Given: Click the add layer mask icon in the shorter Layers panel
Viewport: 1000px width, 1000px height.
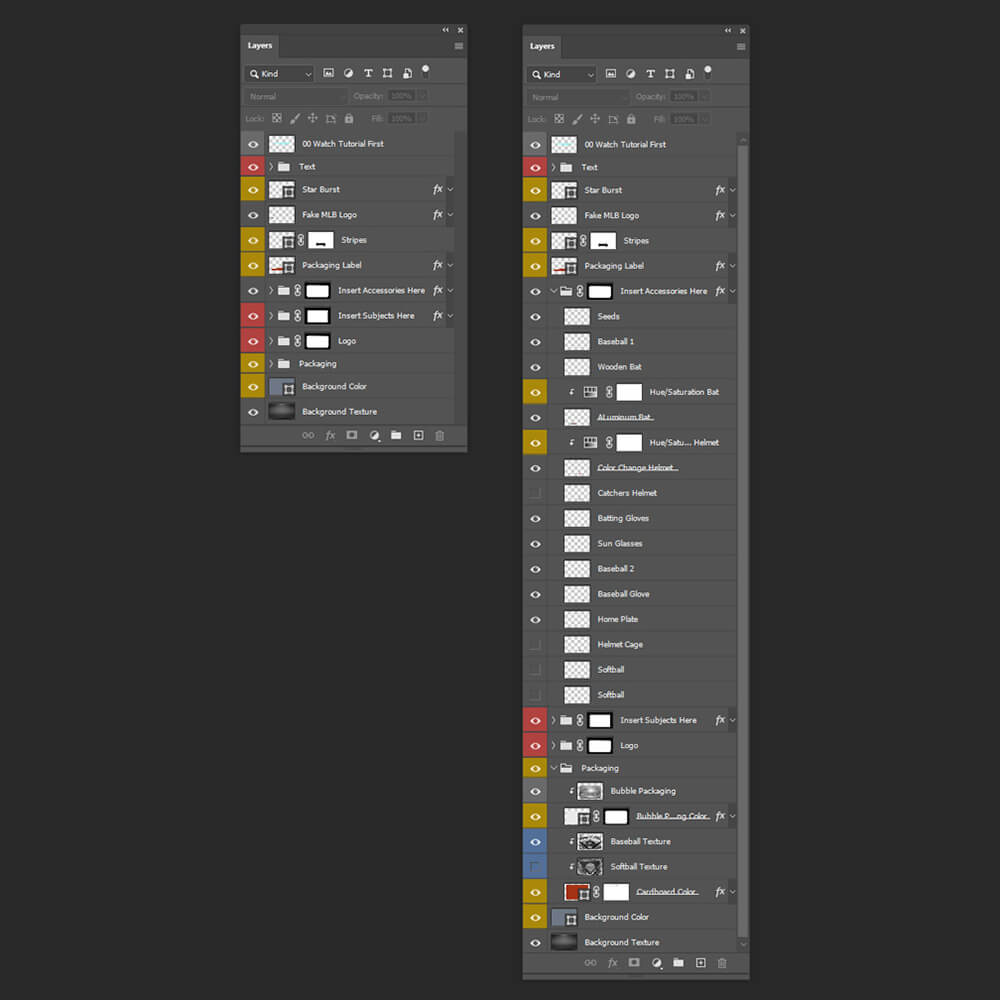Looking at the screenshot, I should pos(352,435).
